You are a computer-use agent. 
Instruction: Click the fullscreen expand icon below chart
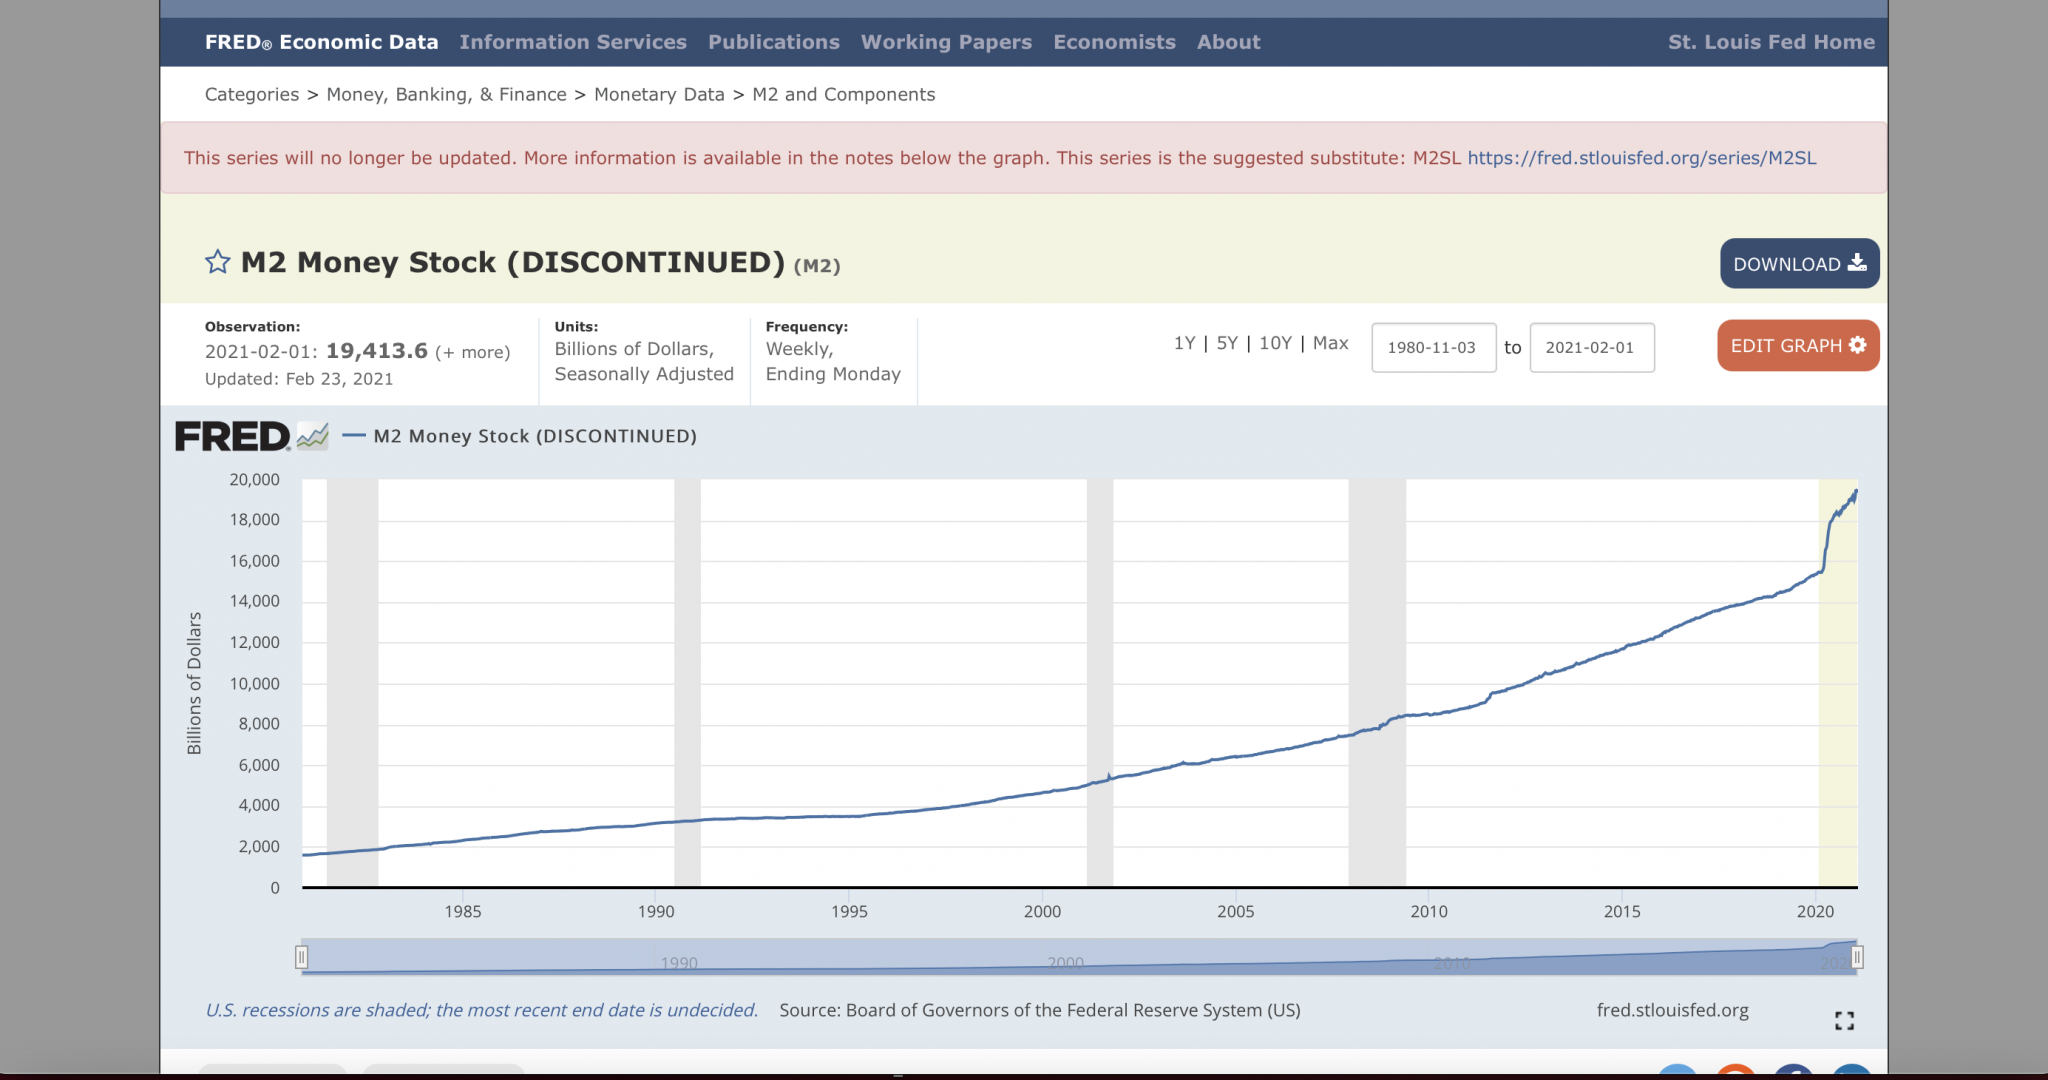pyautogui.click(x=1844, y=1020)
